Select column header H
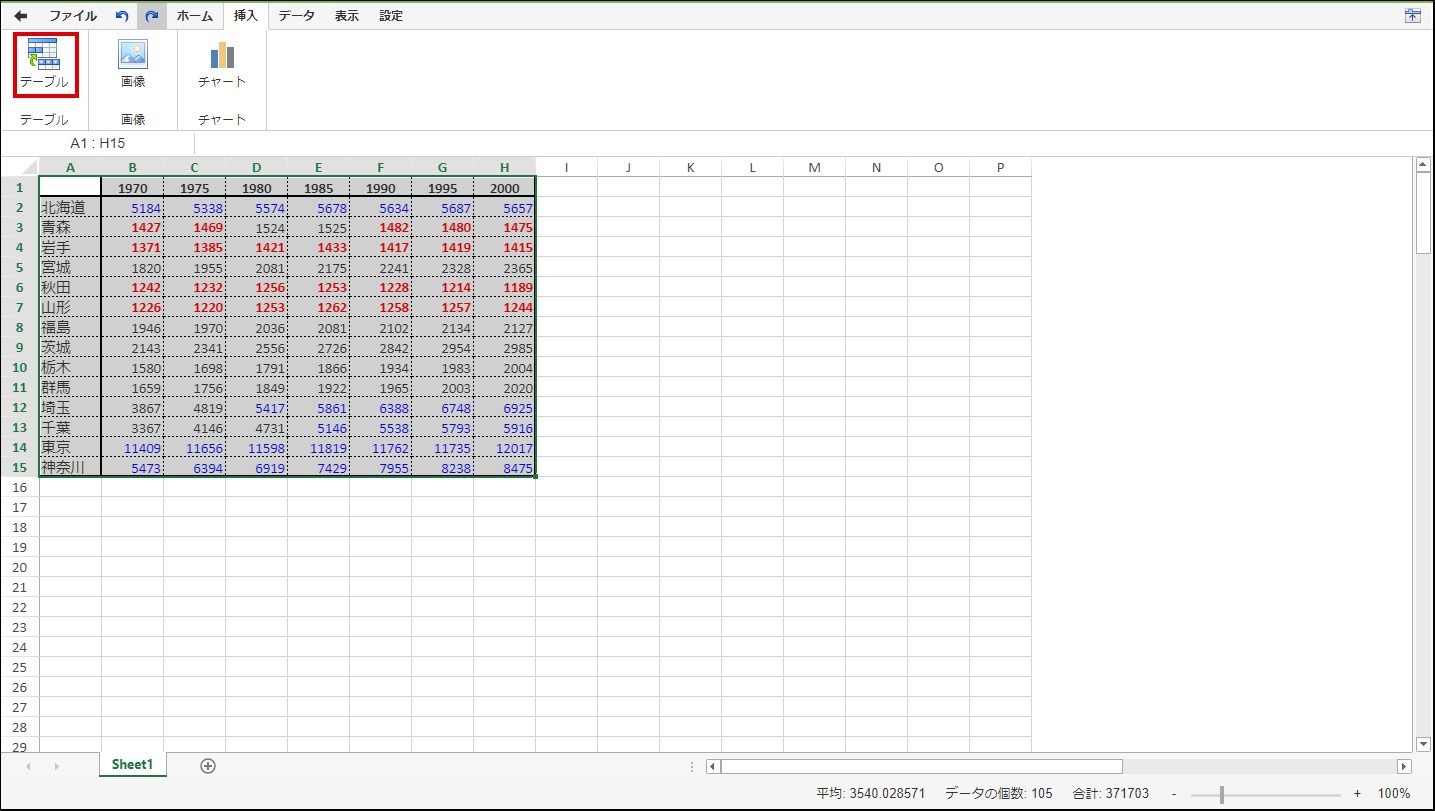Viewport: 1435px width, 811px height. (x=504, y=167)
